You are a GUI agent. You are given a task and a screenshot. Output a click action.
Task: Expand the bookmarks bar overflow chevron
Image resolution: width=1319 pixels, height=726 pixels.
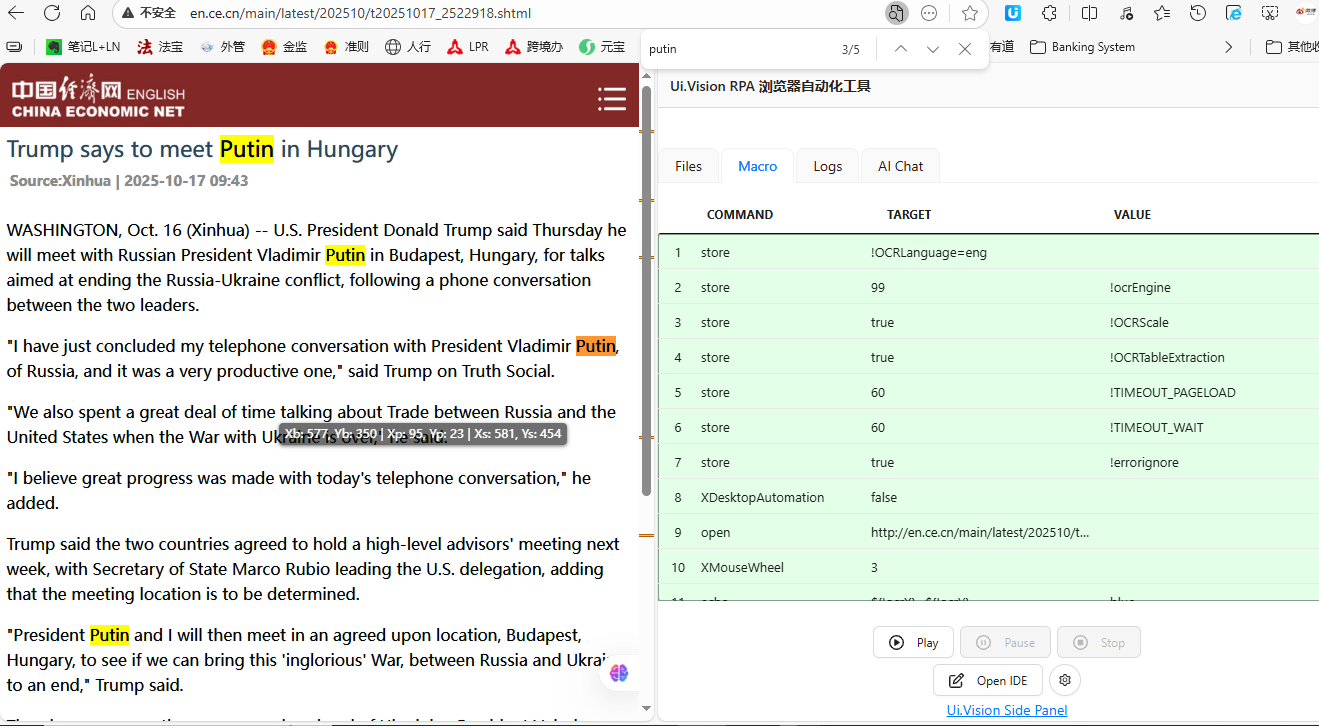point(1229,47)
